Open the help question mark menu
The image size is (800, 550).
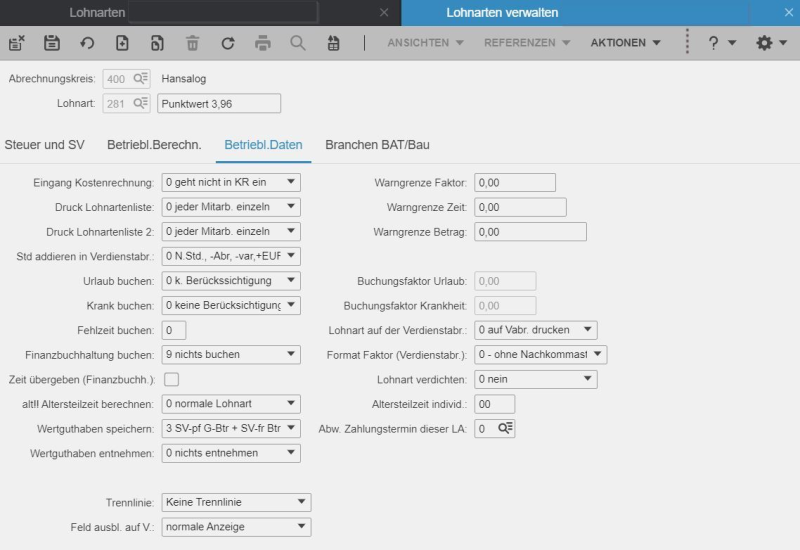tap(721, 43)
